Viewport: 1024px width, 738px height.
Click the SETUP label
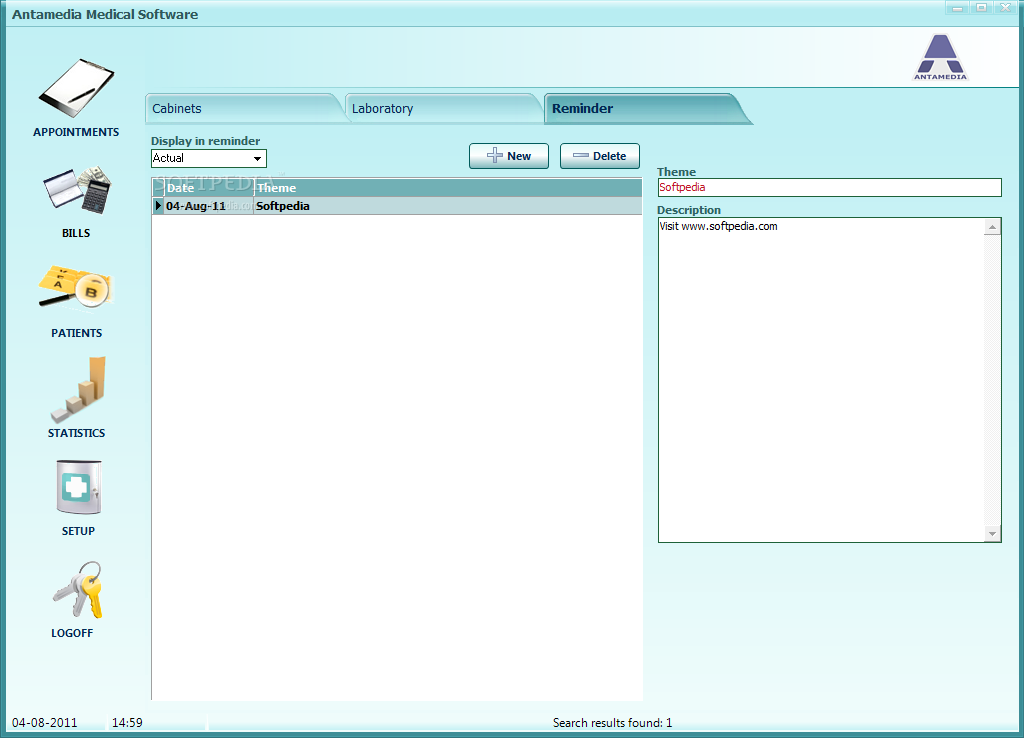78,531
